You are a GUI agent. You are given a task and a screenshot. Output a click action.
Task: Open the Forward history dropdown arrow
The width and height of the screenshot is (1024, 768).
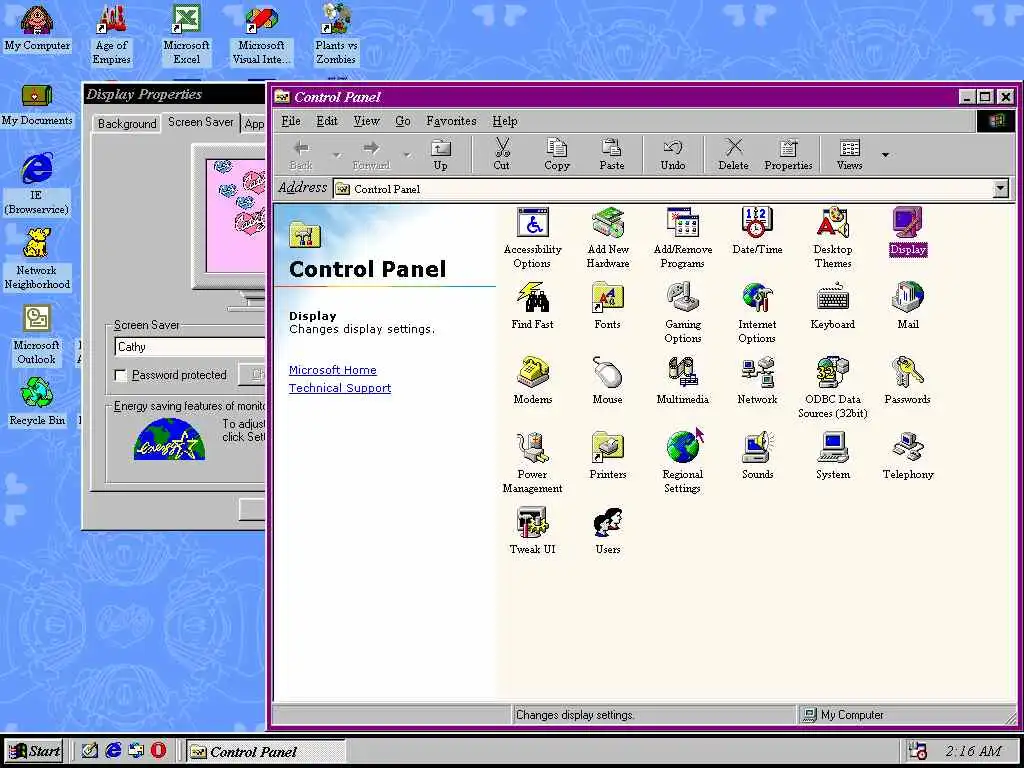tap(407, 155)
